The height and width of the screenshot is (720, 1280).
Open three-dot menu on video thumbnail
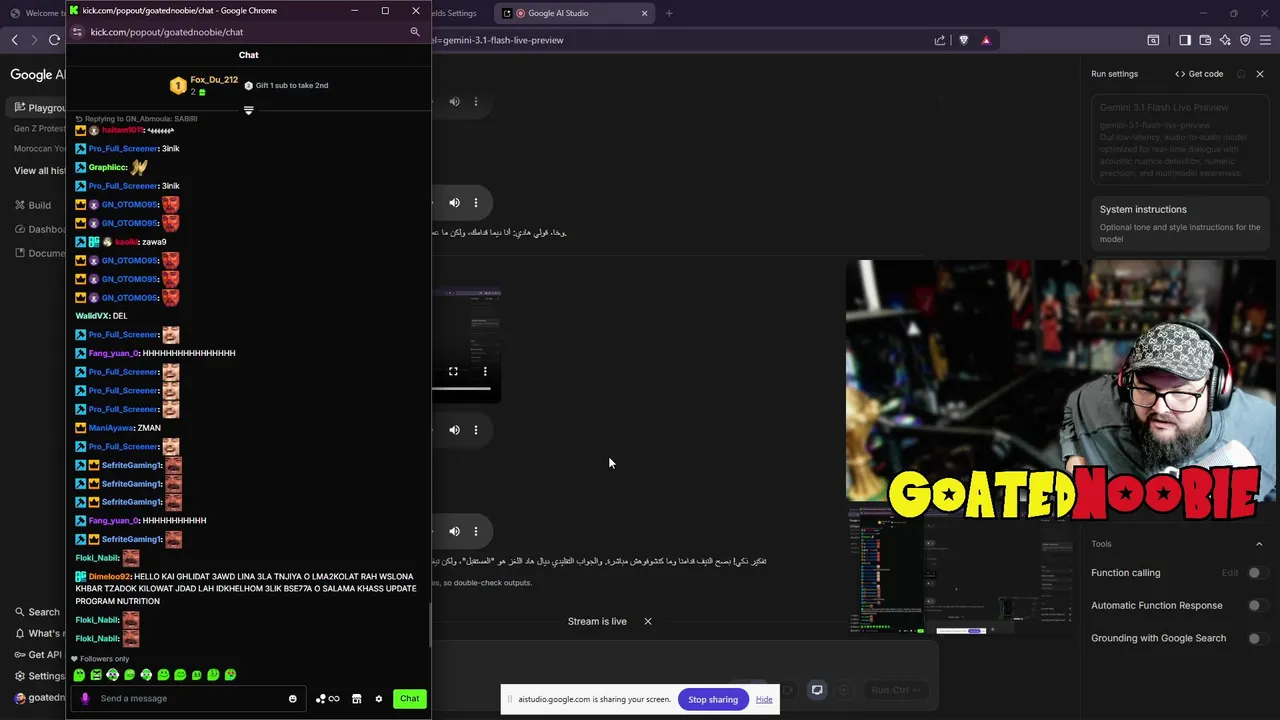click(485, 372)
